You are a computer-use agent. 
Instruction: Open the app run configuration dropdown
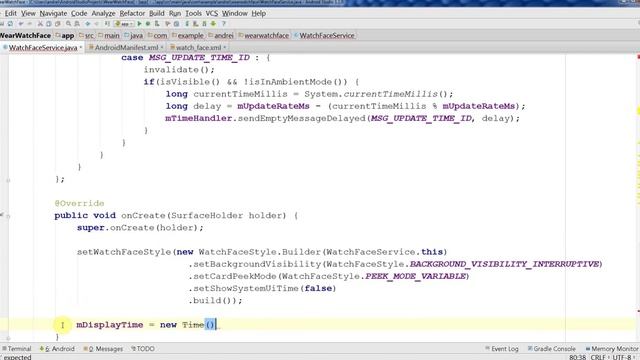click(x=124, y=24)
